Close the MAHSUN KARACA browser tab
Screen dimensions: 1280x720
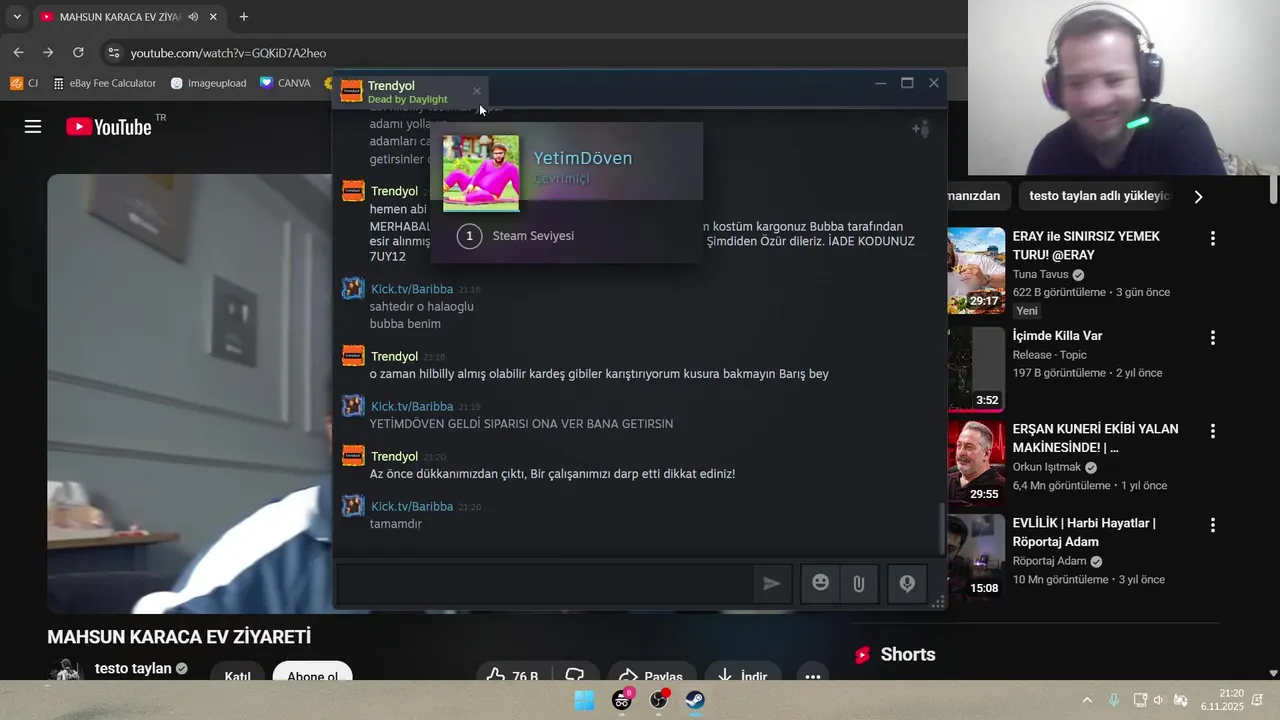click(214, 17)
